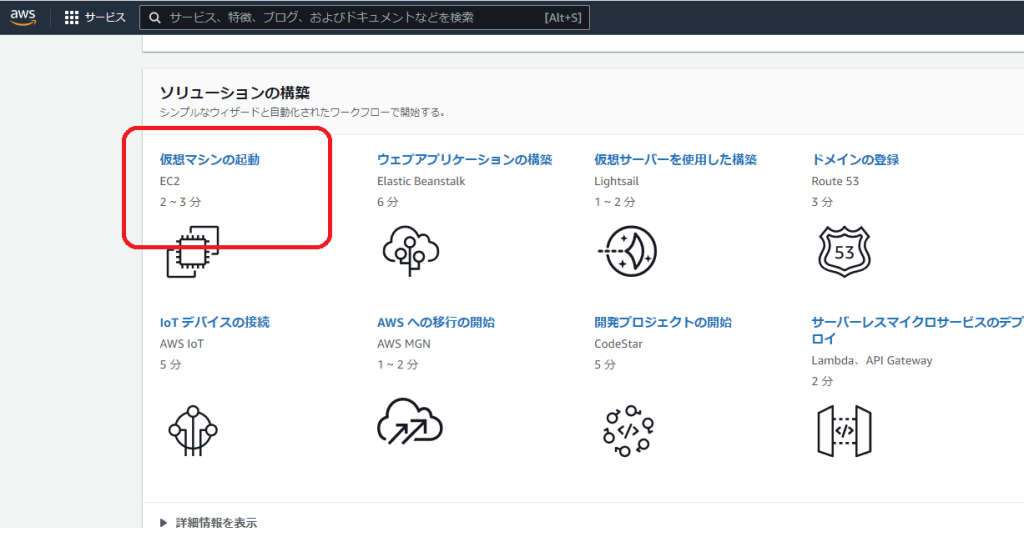
Task: Open ドメインの登録 link
Action: point(855,159)
